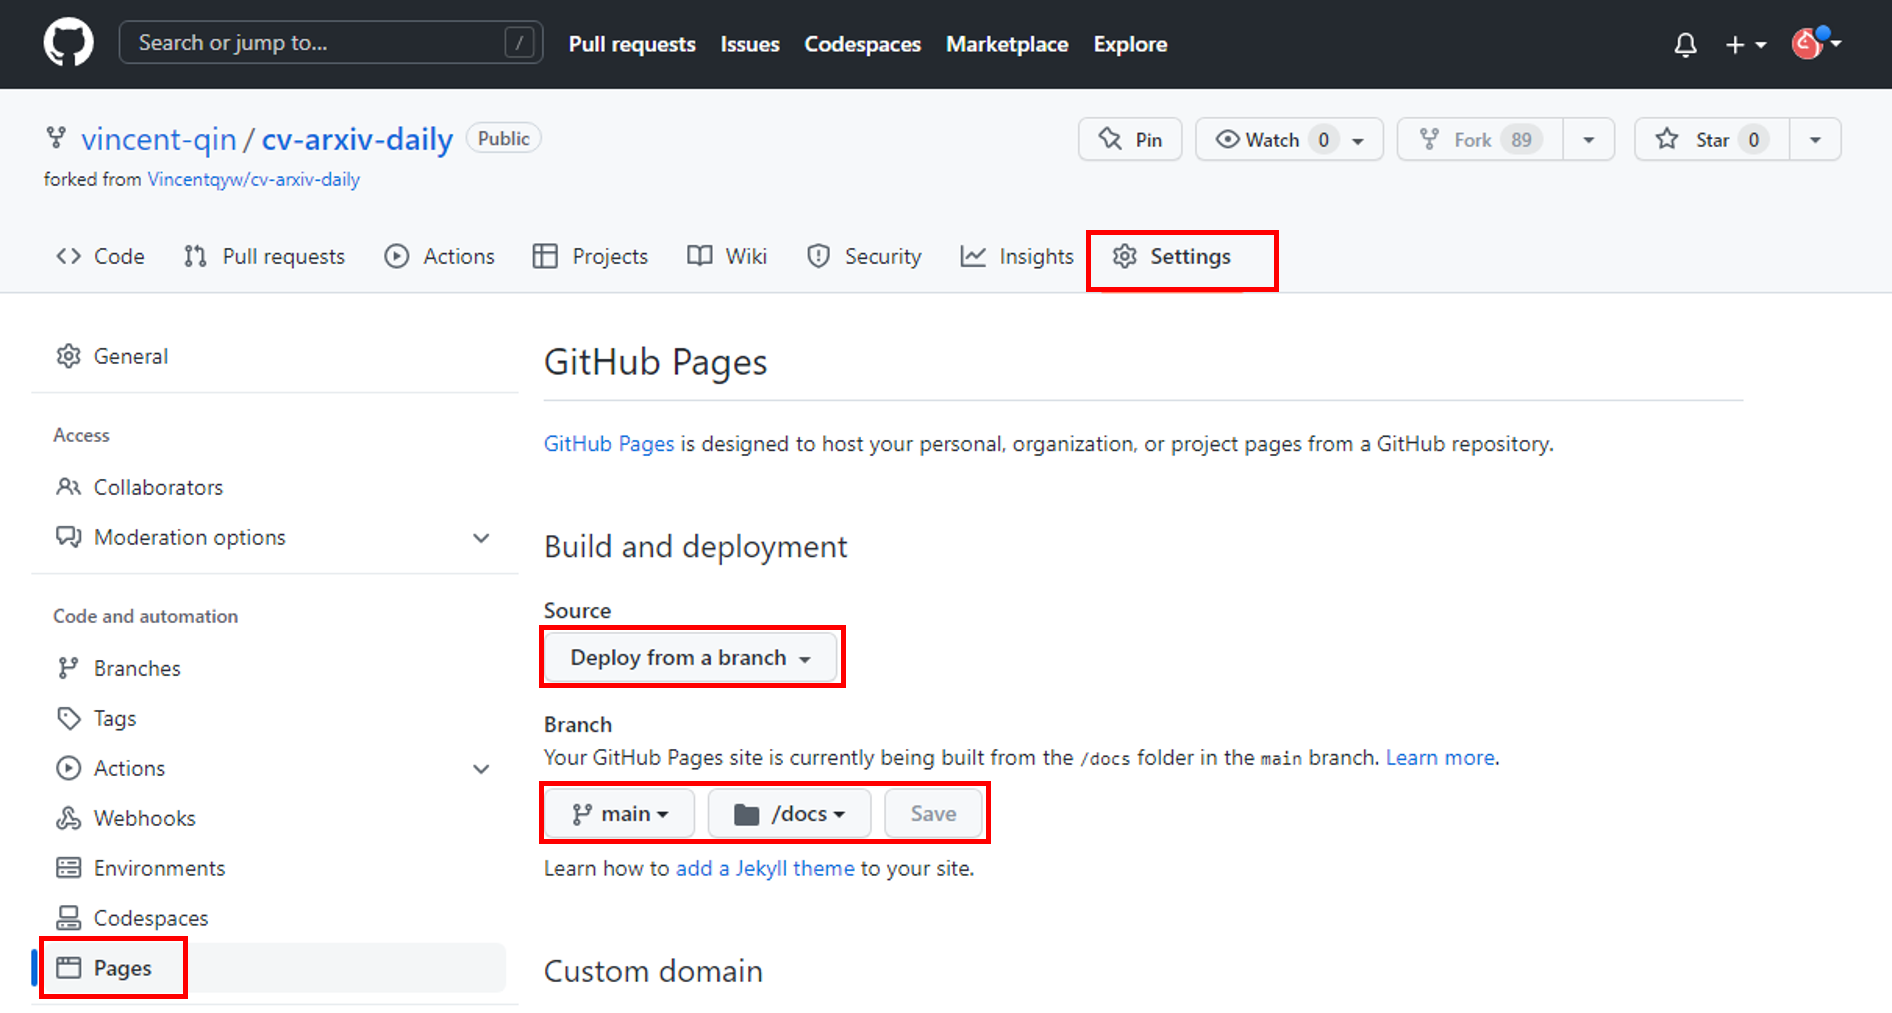Click the Settings tab gear icon
1892x1013 pixels.
pyautogui.click(x=1125, y=257)
